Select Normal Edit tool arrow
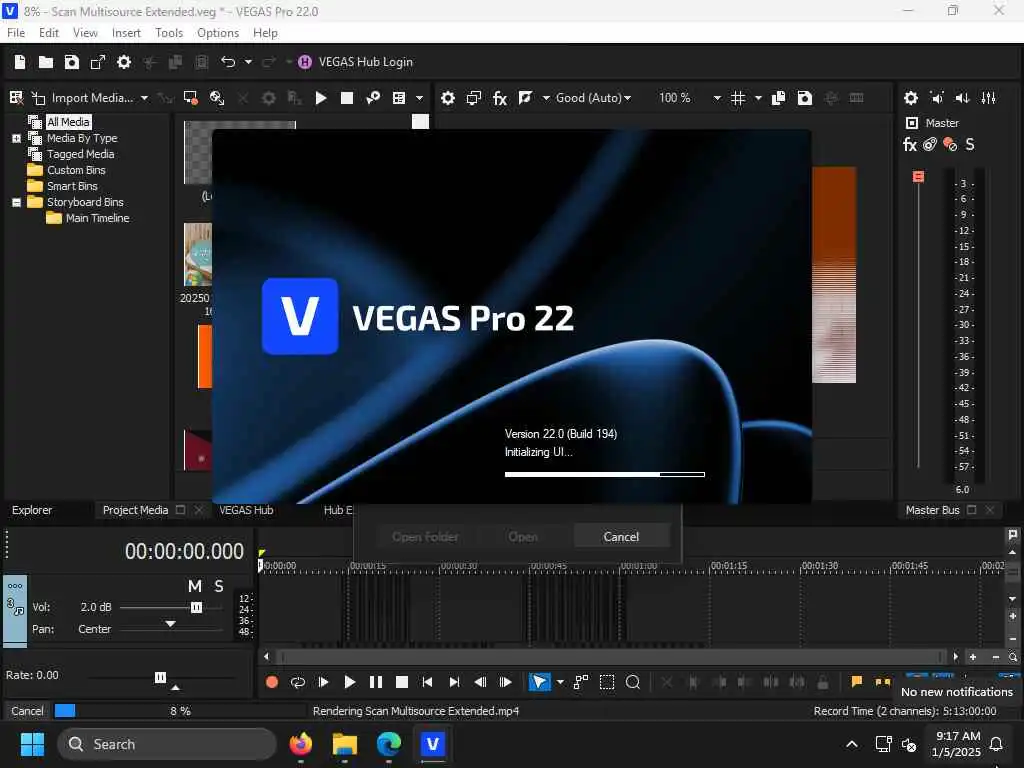The image size is (1024, 768). pos(539,682)
